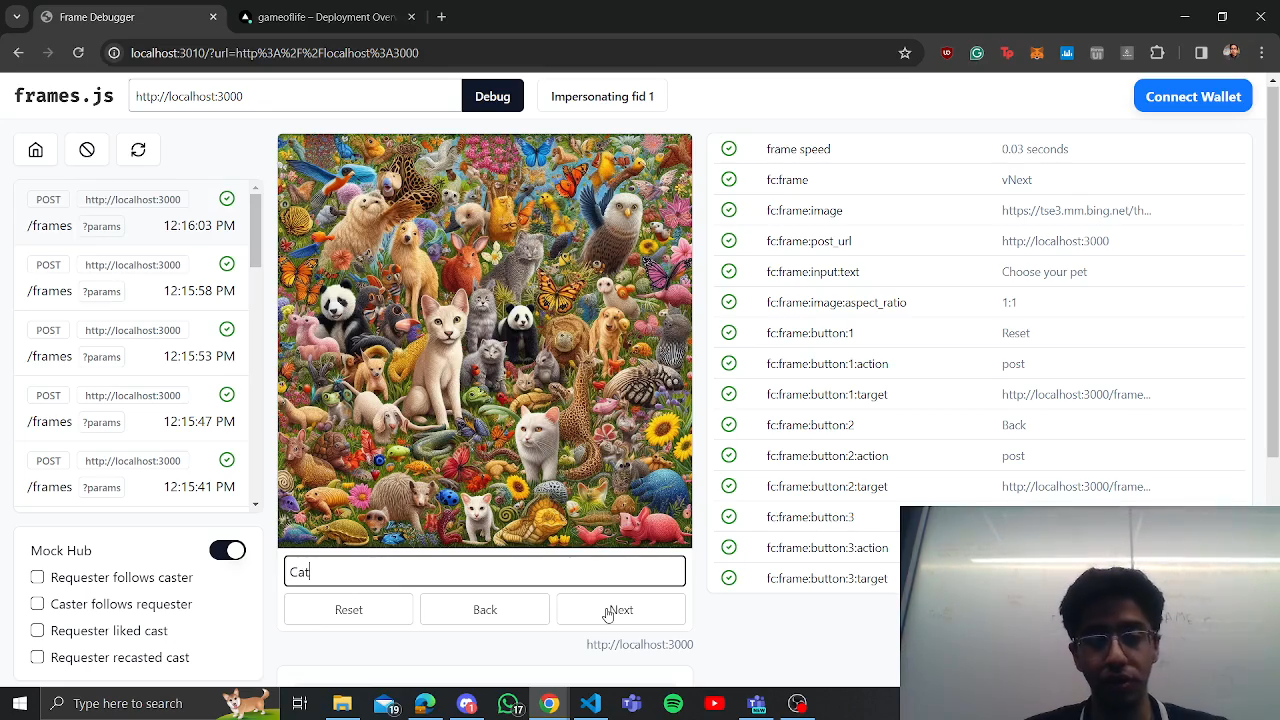The width and height of the screenshot is (1280, 720).
Task: Bookmark this page with star icon
Action: 905,53
